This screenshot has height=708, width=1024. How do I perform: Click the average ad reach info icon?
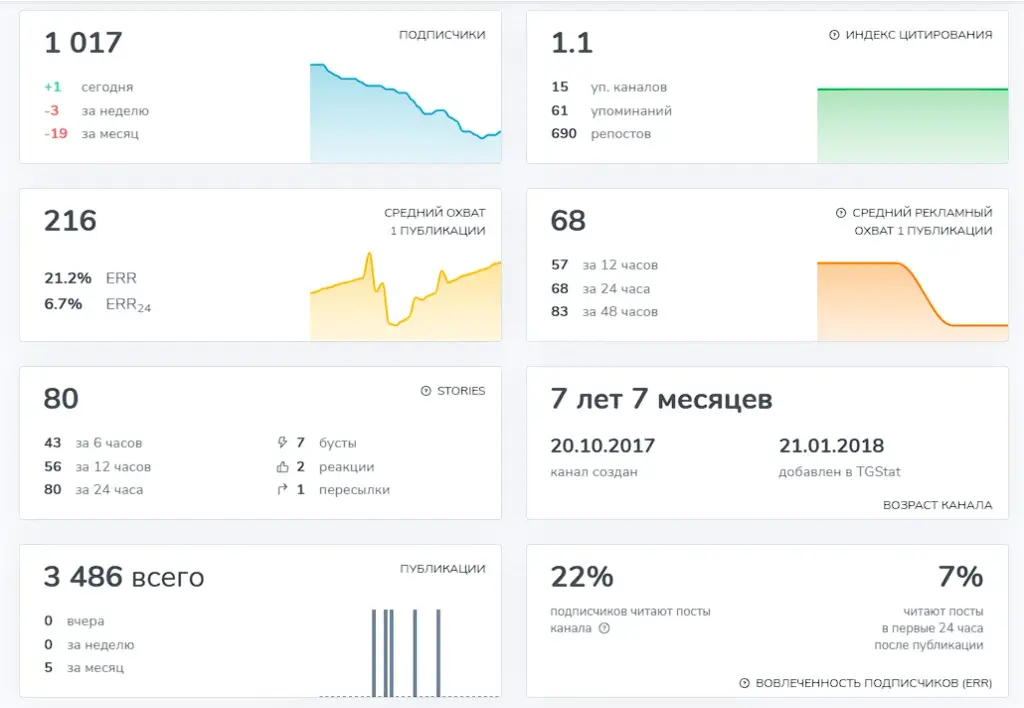pos(841,213)
